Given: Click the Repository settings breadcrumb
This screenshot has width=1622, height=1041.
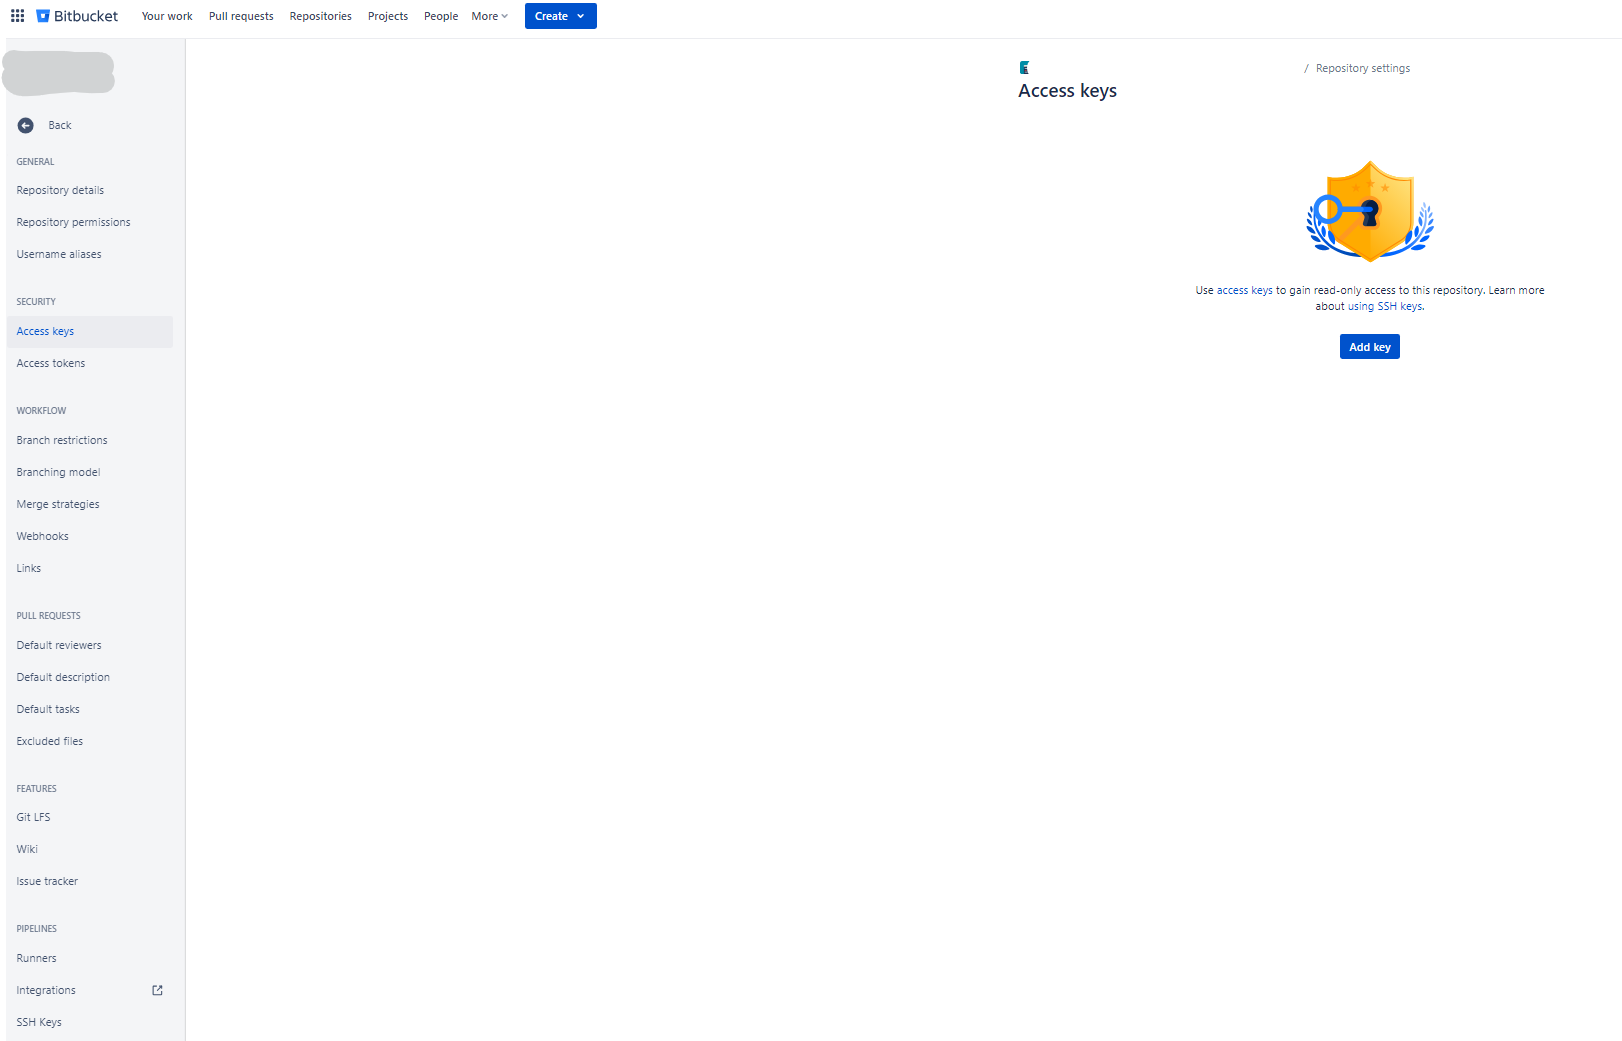Looking at the screenshot, I should (x=1362, y=68).
